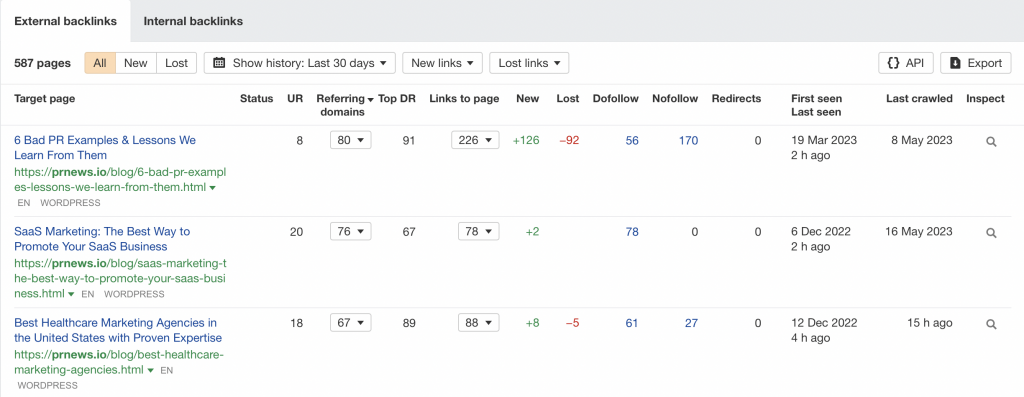Viewport: 1024px width, 397px height.
Task: Click nofollow count 170
Action: tap(688, 140)
